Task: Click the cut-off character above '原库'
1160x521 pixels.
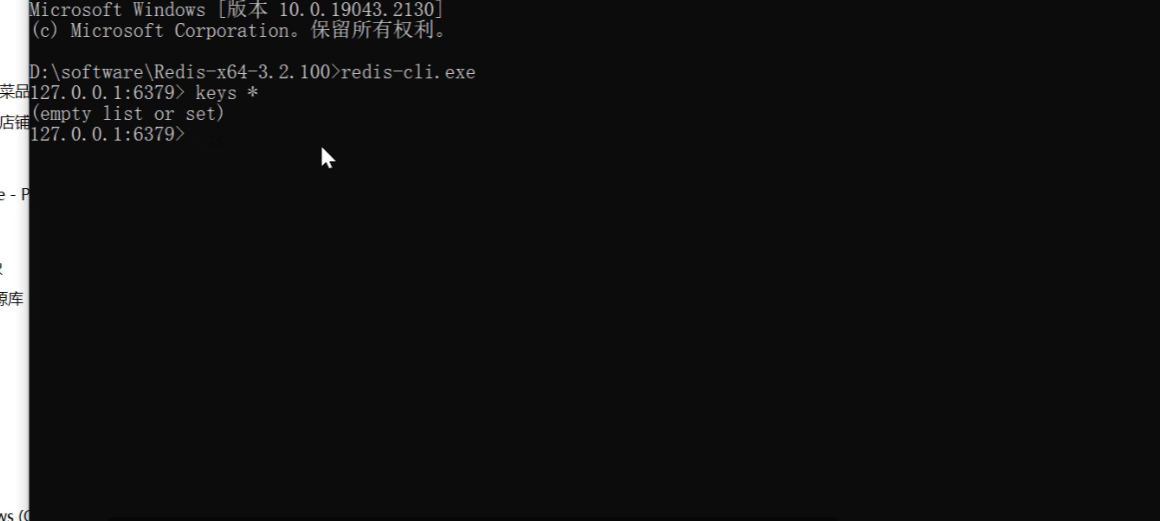Action: (x=1, y=268)
